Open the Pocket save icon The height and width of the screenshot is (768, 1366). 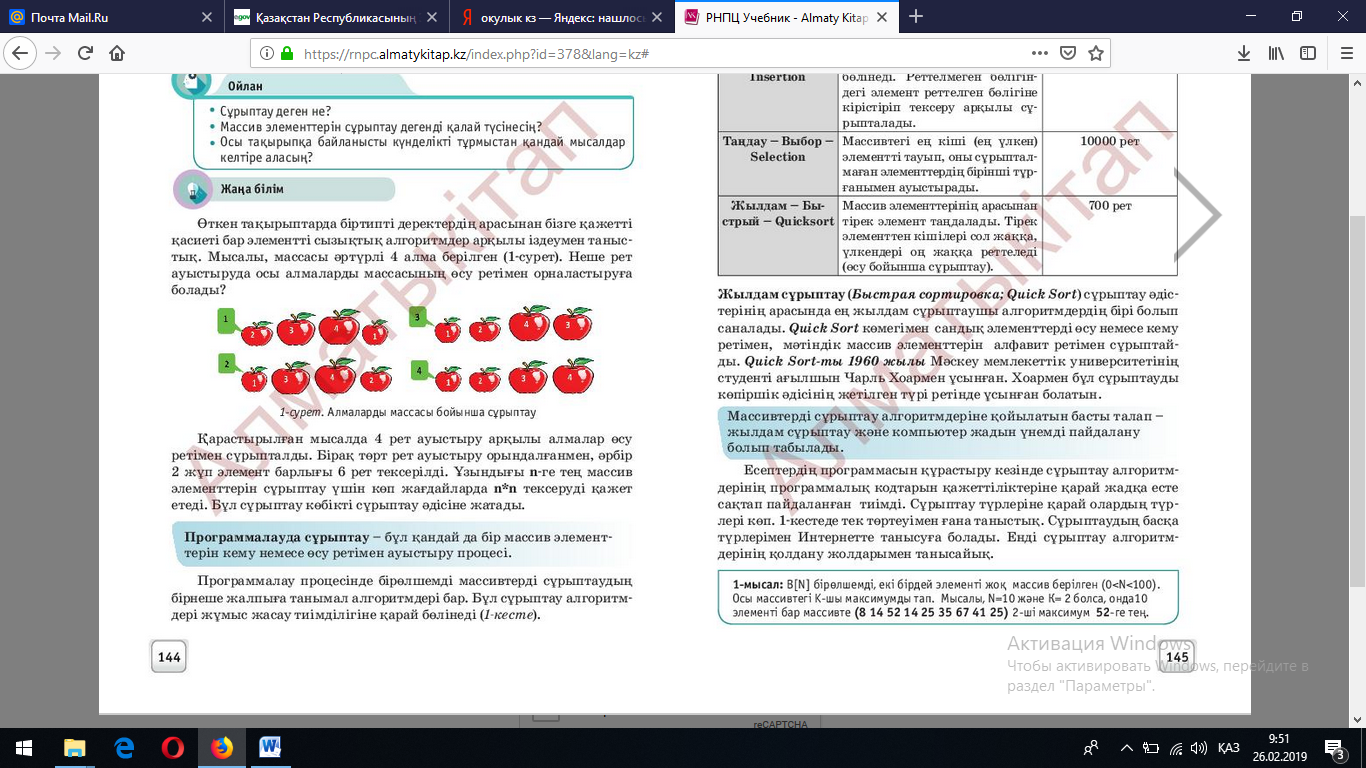1068,53
